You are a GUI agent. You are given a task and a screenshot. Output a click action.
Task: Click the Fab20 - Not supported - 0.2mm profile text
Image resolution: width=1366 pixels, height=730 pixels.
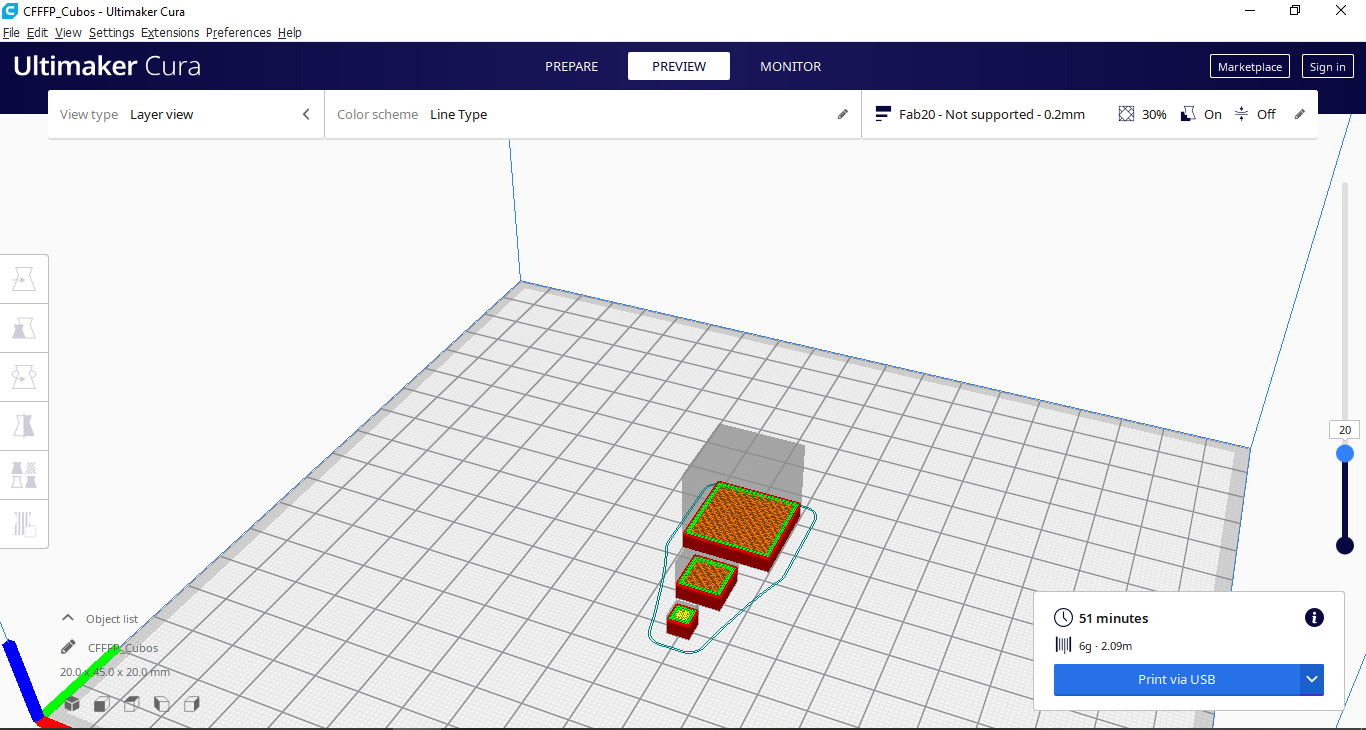point(992,115)
